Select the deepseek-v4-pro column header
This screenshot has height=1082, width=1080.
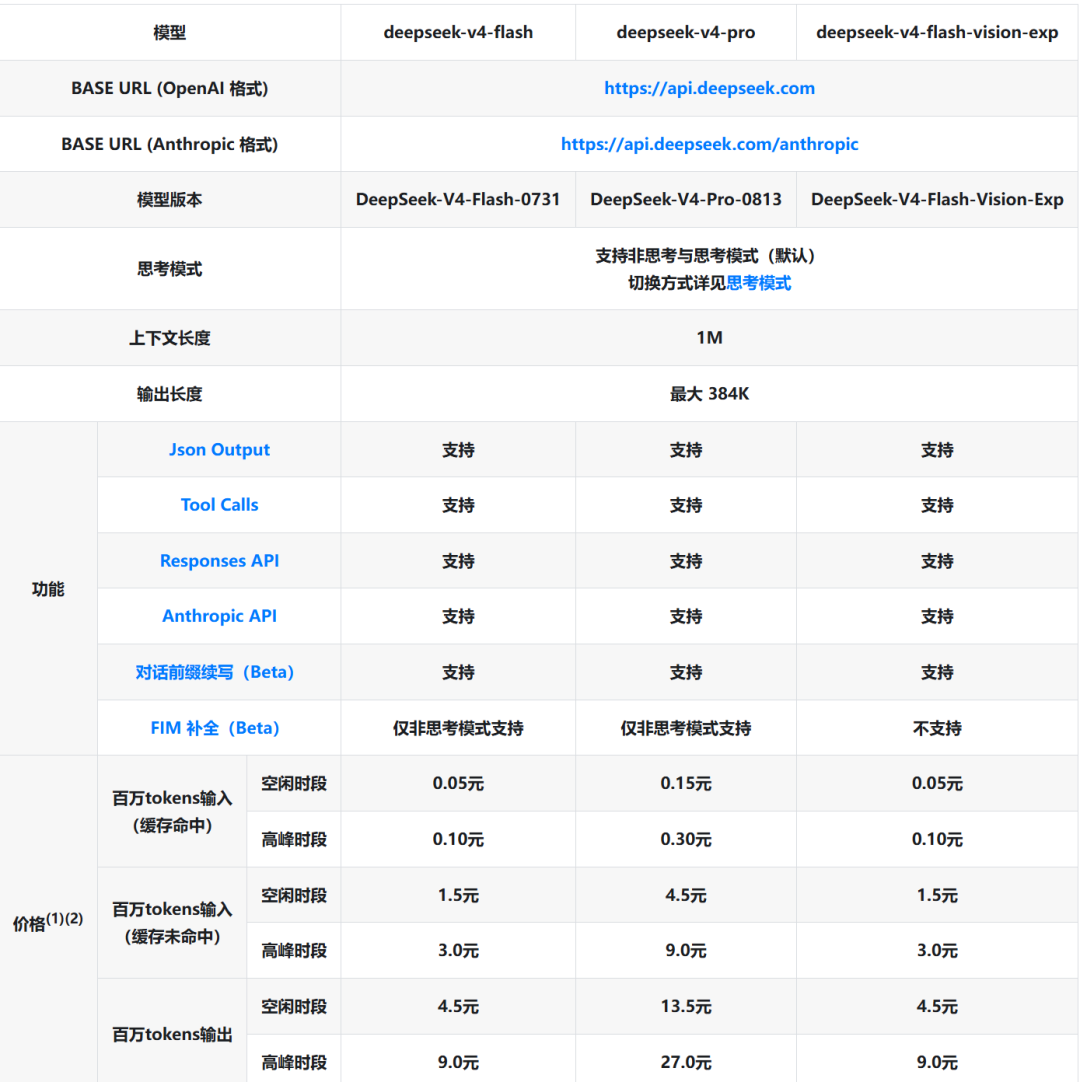click(686, 32)
